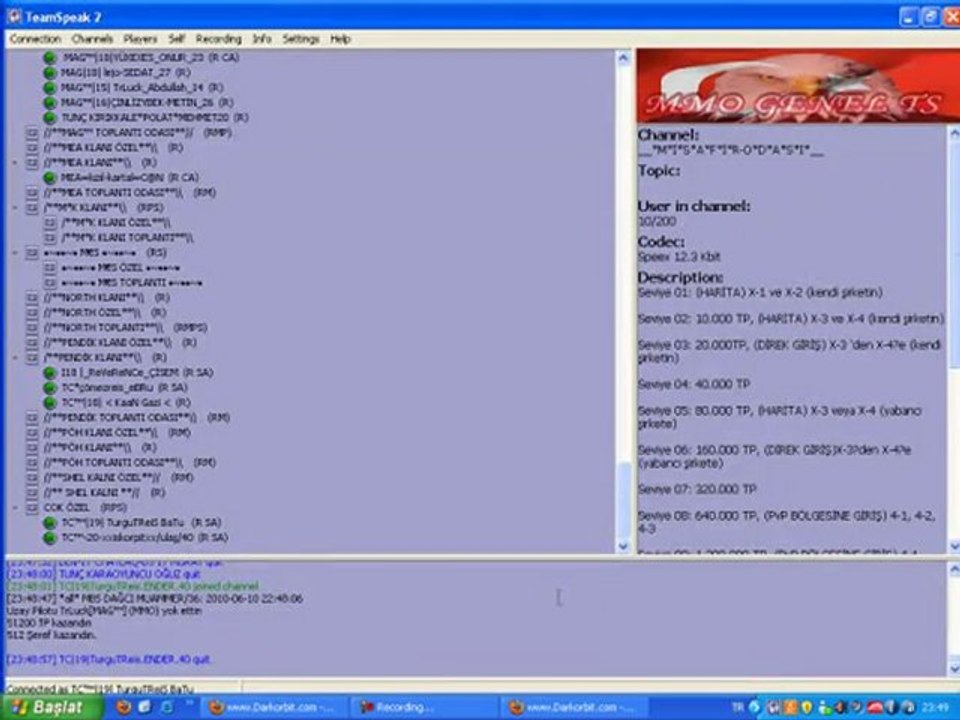This screenshot has width=960, height=720.
Task: Click green icon of last user in COK ÖZEL
Action: pyautogui.click(x=50, y=538)
